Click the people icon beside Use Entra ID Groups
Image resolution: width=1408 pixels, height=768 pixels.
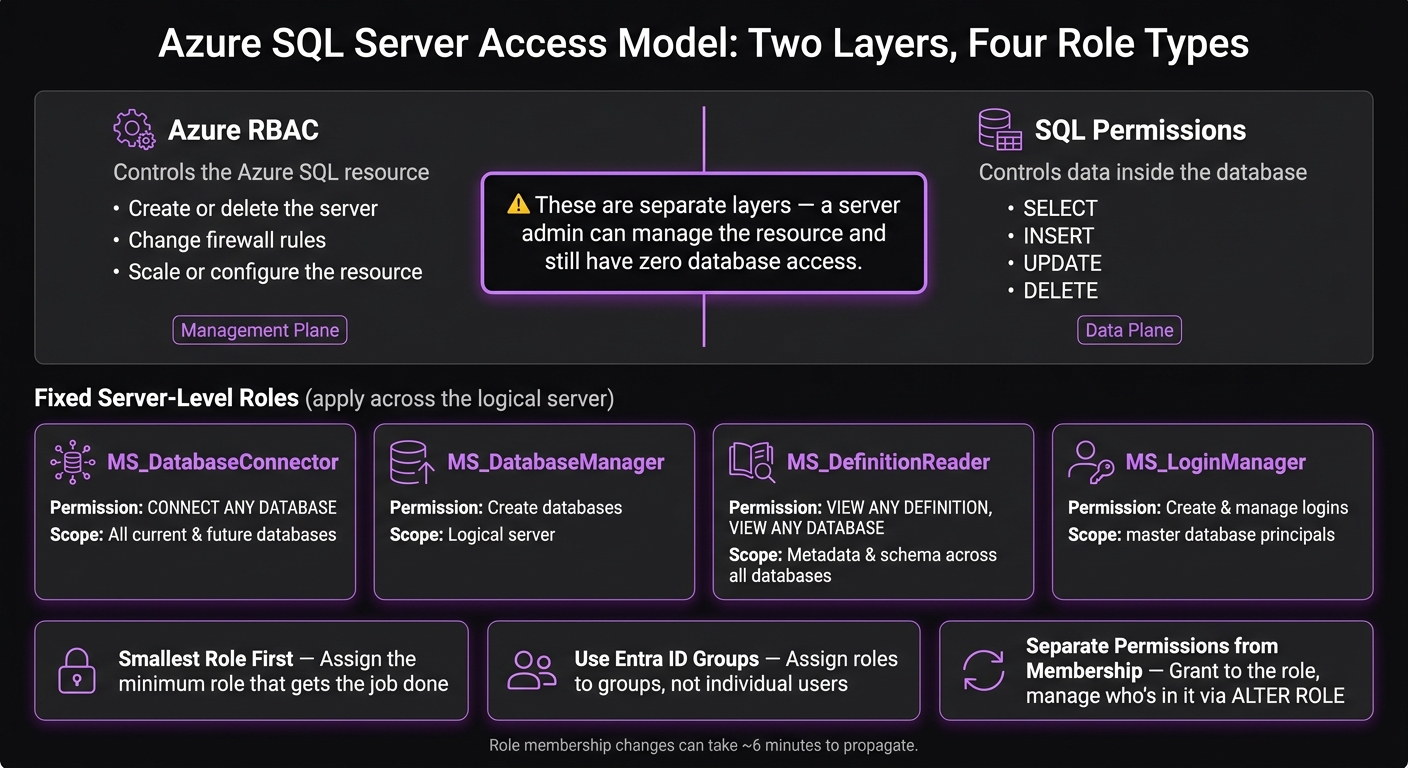coord(531,670)
